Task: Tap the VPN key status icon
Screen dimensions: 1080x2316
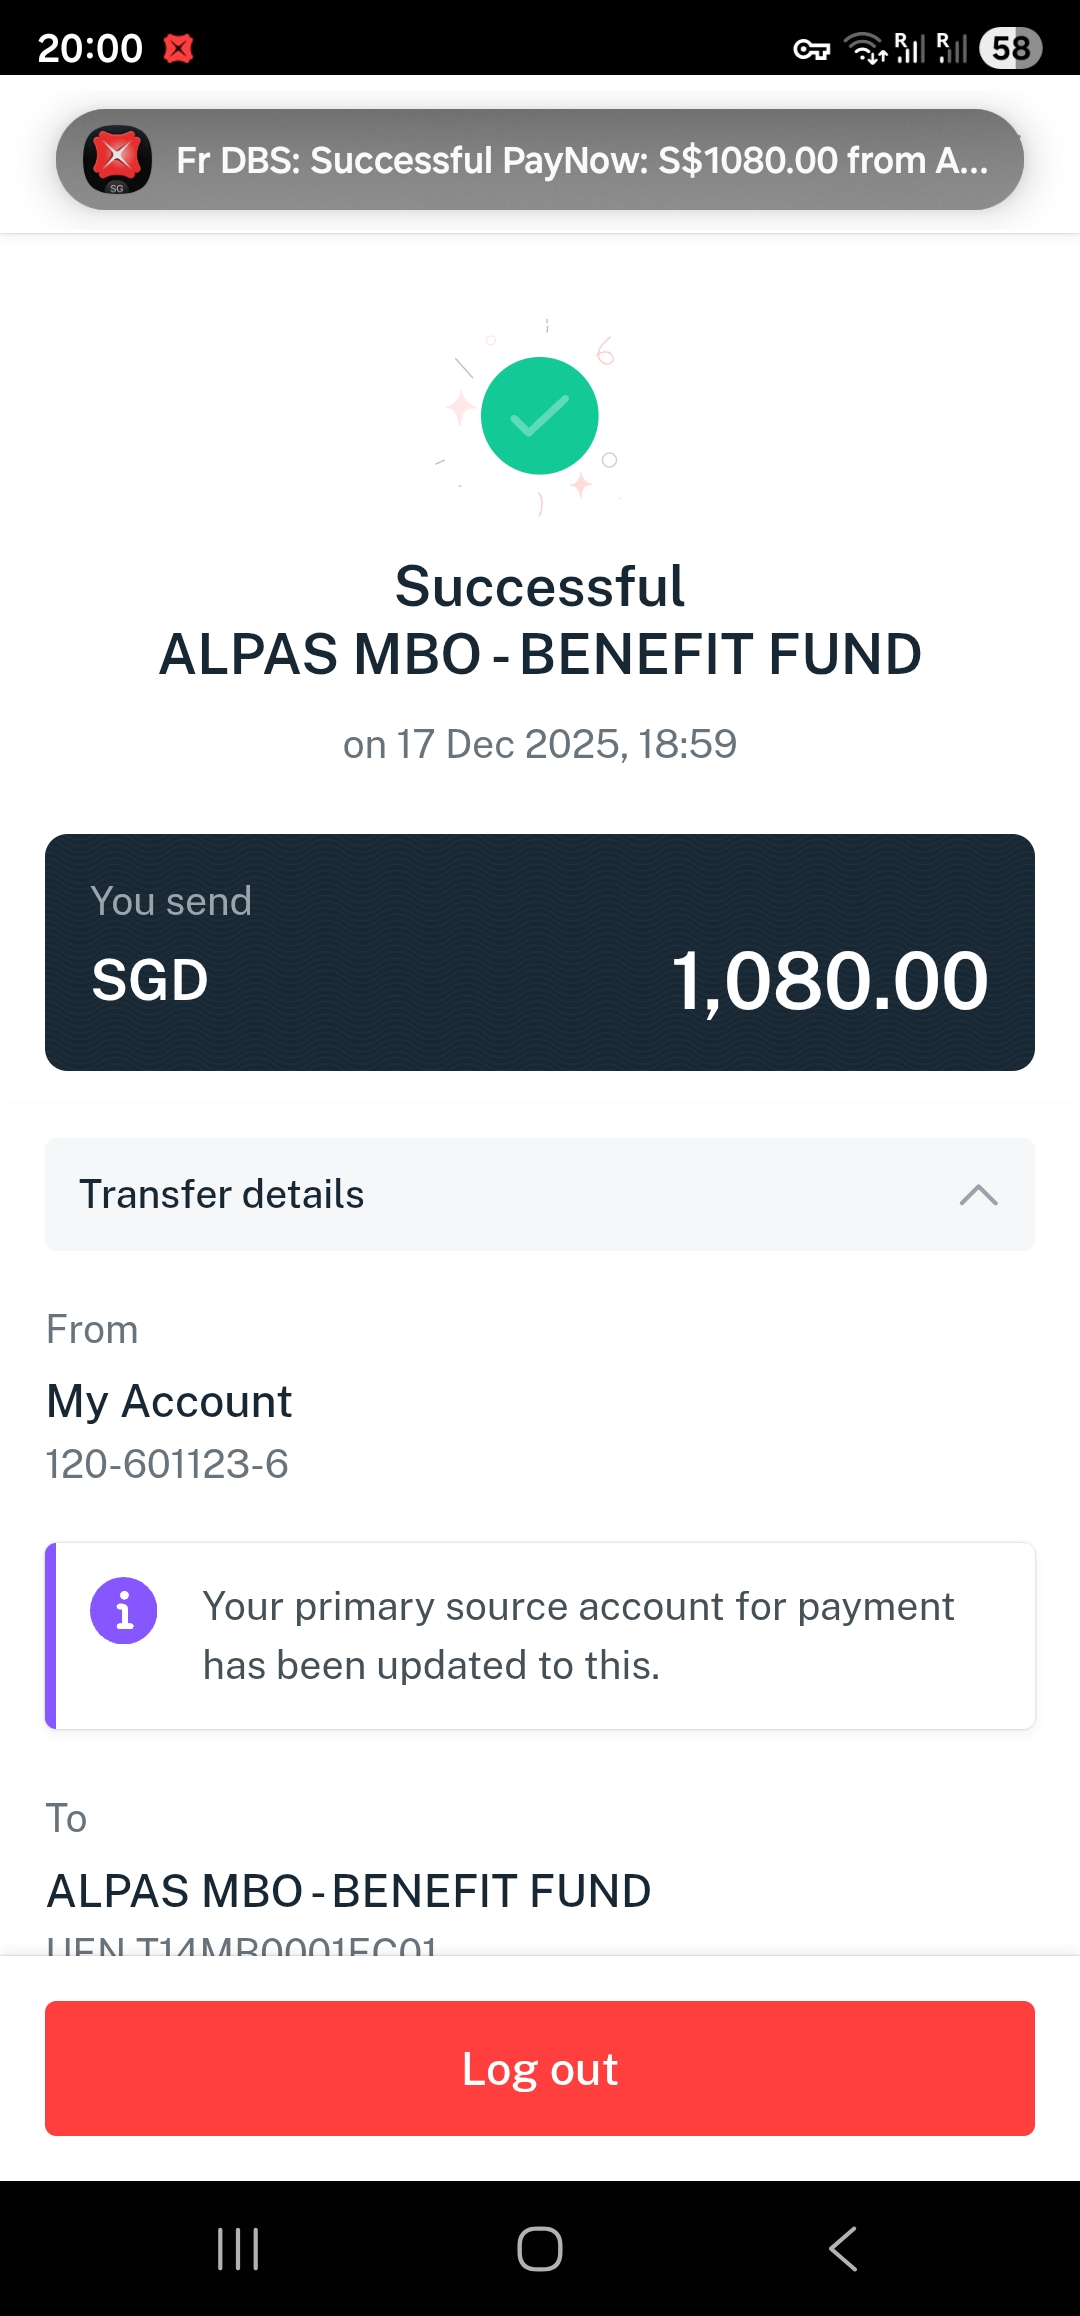Action: point(811,49)
